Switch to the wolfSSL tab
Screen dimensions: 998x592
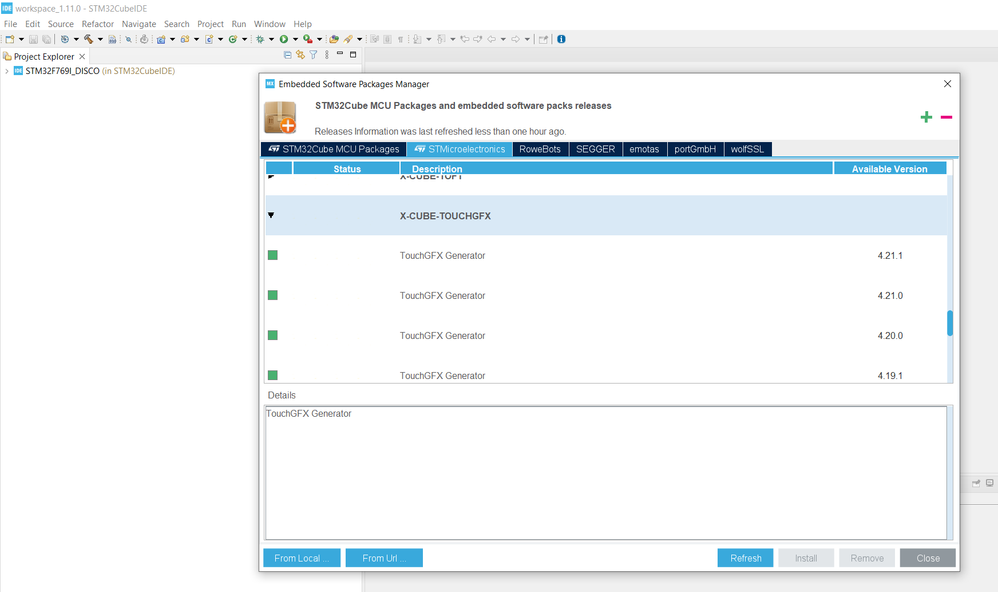click(747, 149)
